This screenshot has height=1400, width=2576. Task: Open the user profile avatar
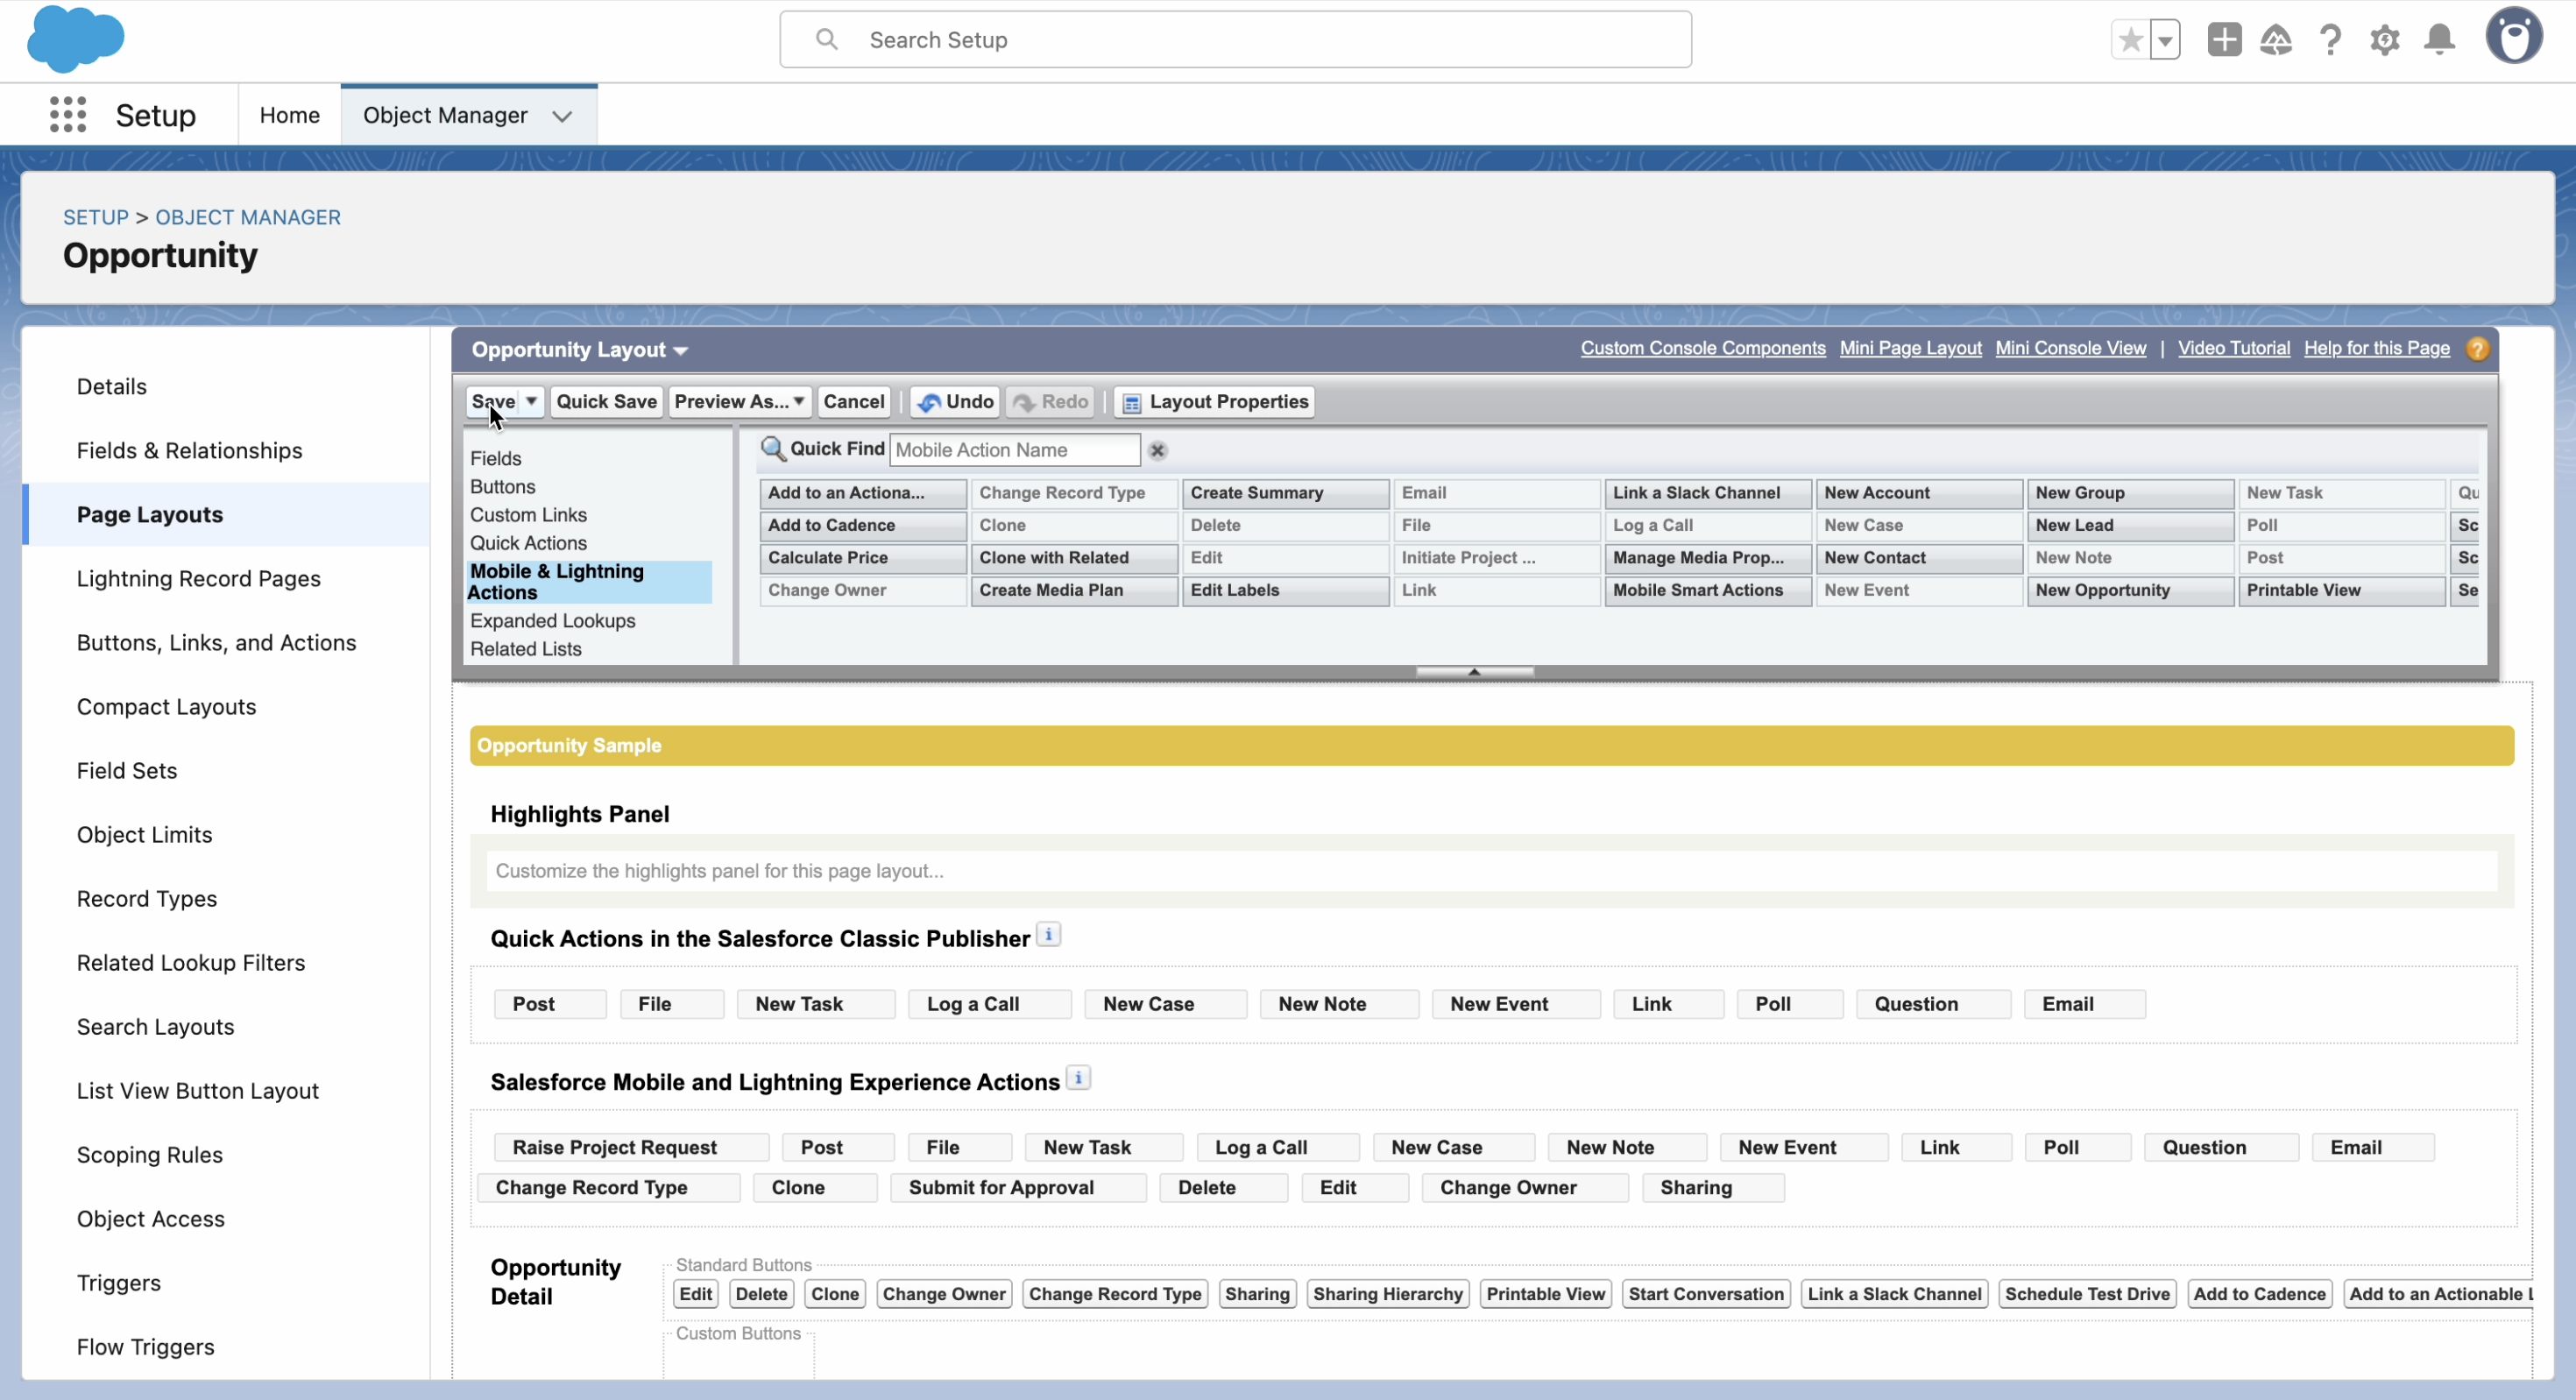pyautogui.click(x=2514, y=38)
